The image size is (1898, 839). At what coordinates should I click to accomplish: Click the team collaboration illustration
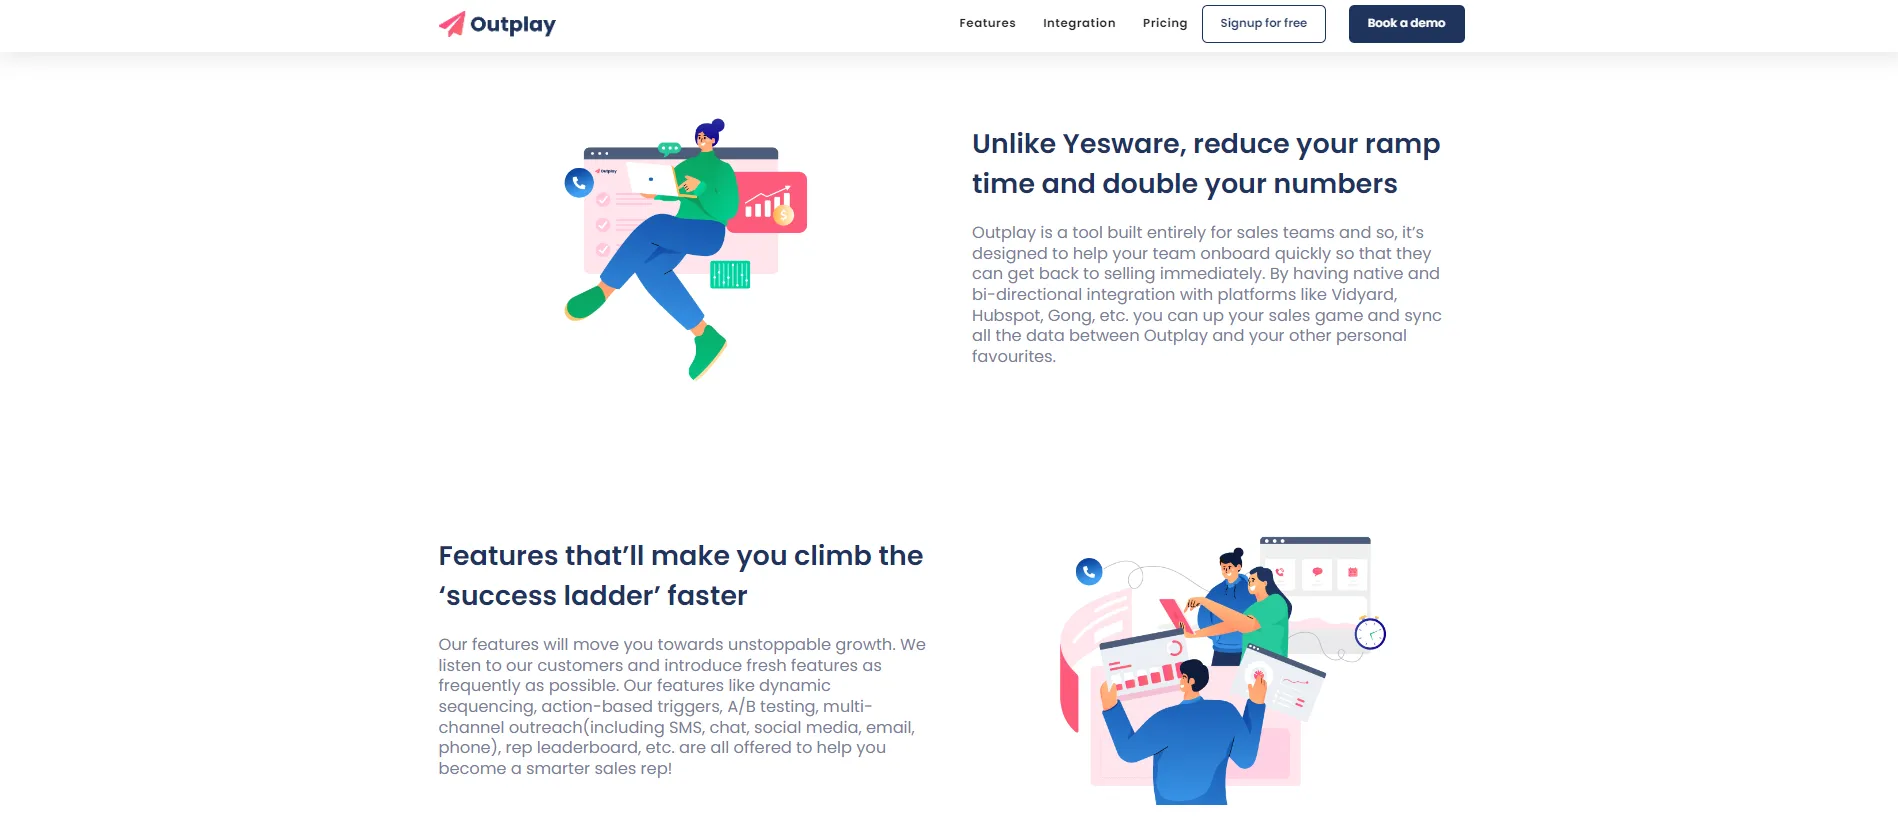(x=1222, y=670)
